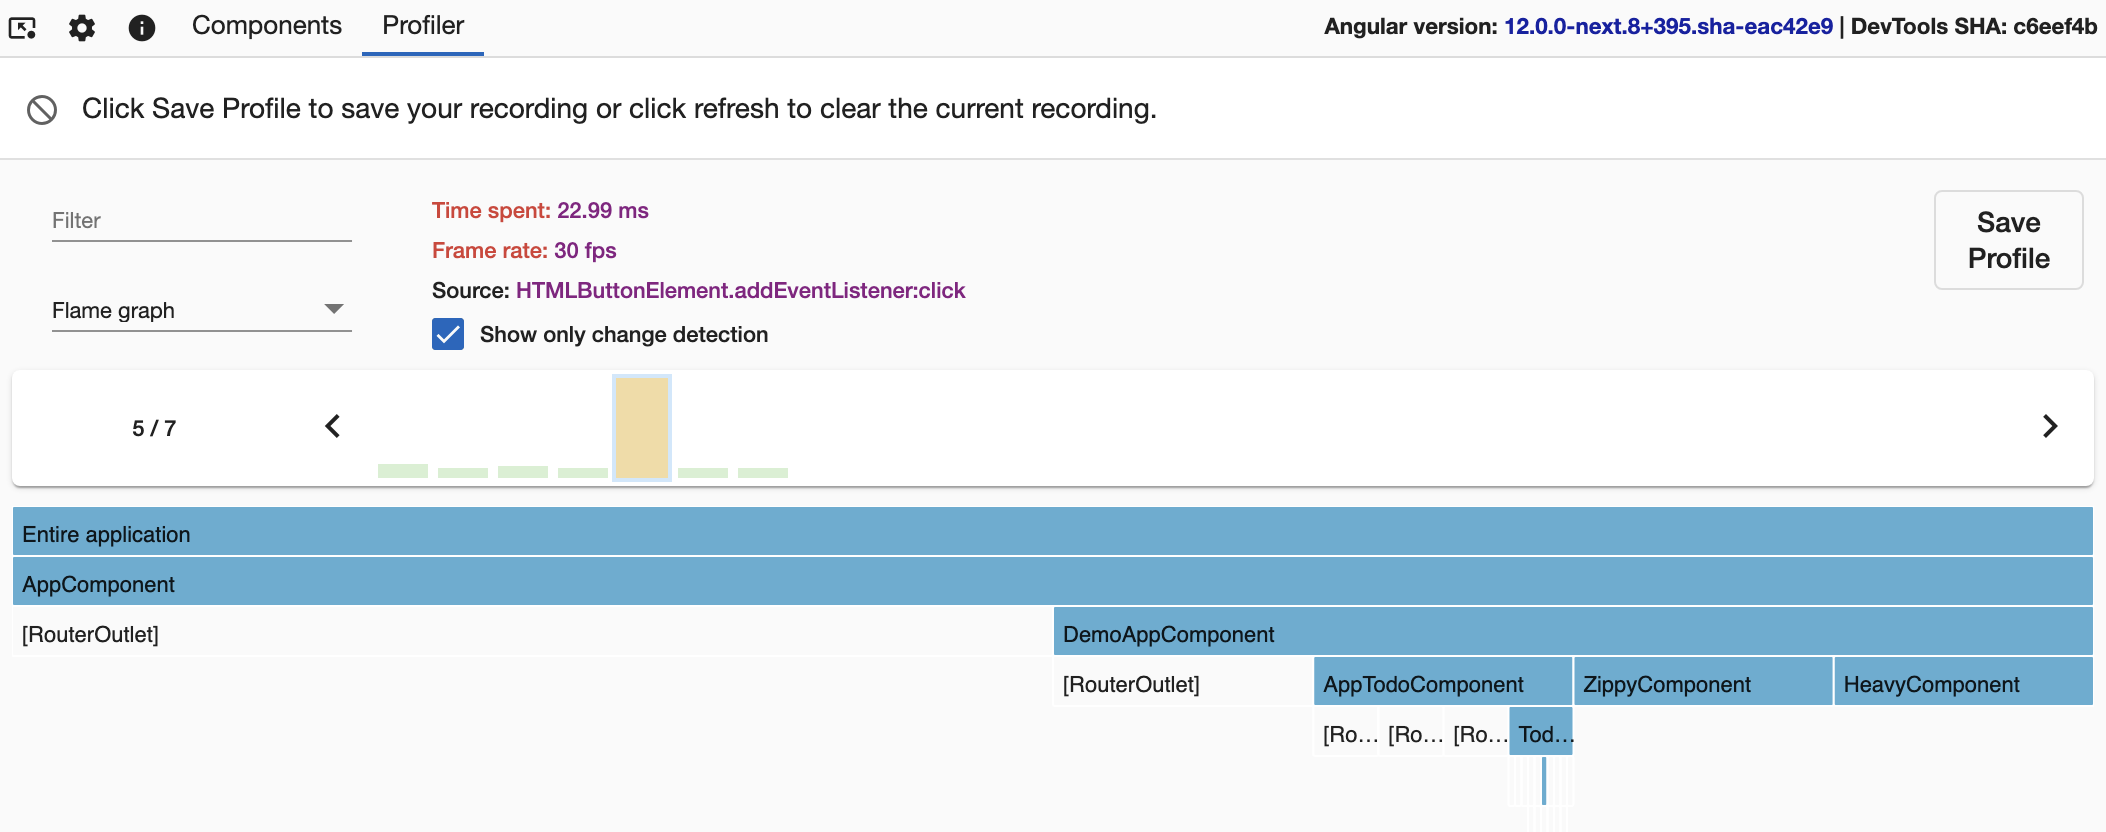The height and width of the screenshot is (832, 2106).
Task: Click the info circle icon
Action: point(142,27)
